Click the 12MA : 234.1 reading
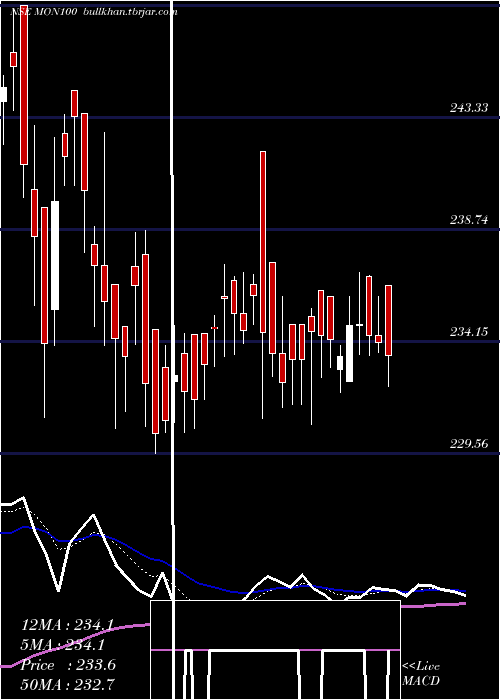This screenshot has width=500, height=700. click(x=67, y=625)
